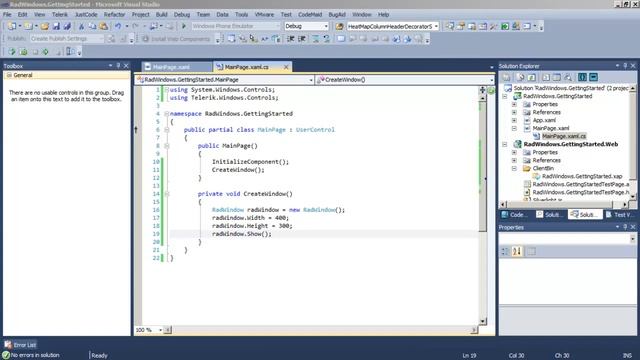Click the Save All icon
Screen dimensions: 640x360
(x=67, y=26)
